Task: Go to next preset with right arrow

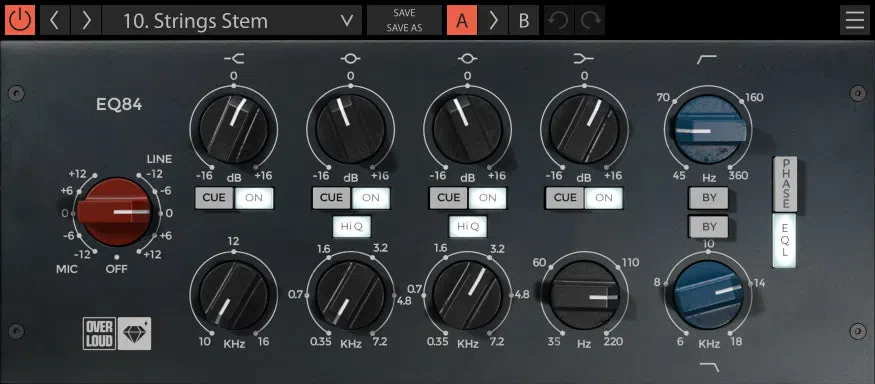Action: [x=86, y=21]
